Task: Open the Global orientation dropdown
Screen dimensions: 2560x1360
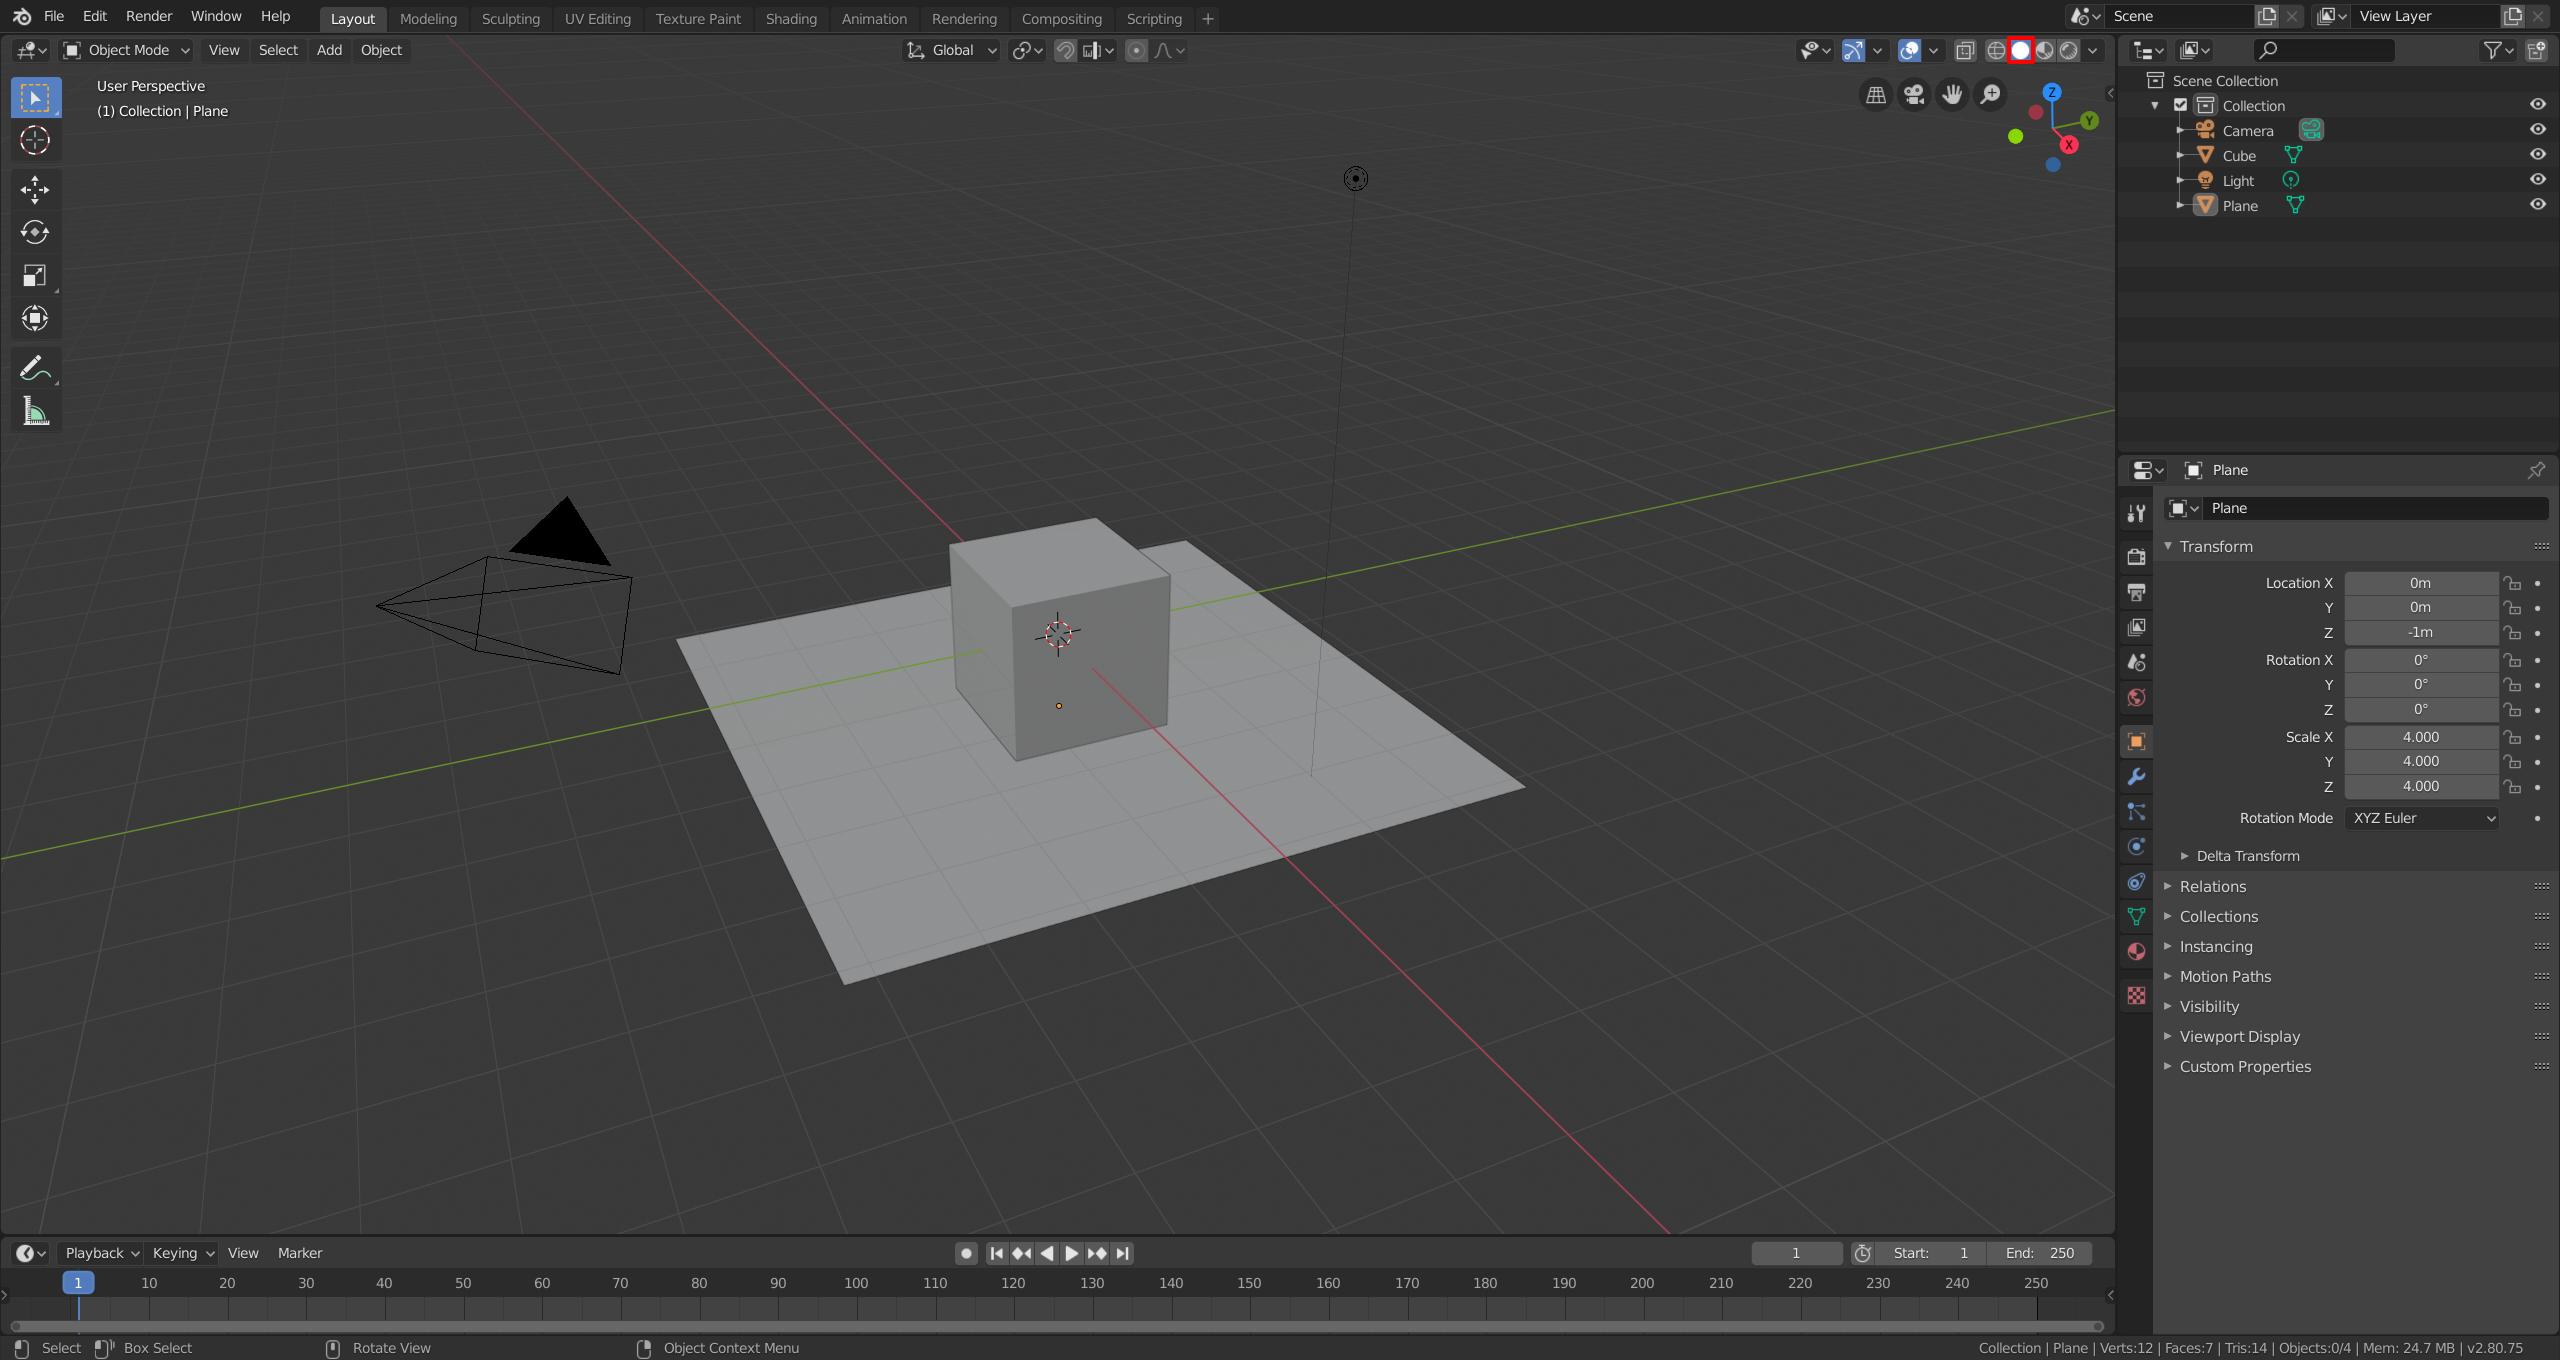Action: (951, 50)
